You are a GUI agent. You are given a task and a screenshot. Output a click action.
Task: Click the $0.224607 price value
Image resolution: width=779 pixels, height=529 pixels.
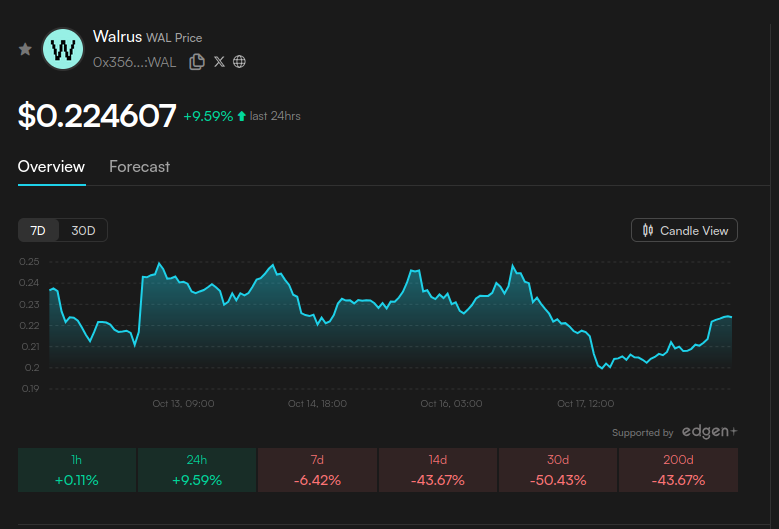(x=97, y=116)
